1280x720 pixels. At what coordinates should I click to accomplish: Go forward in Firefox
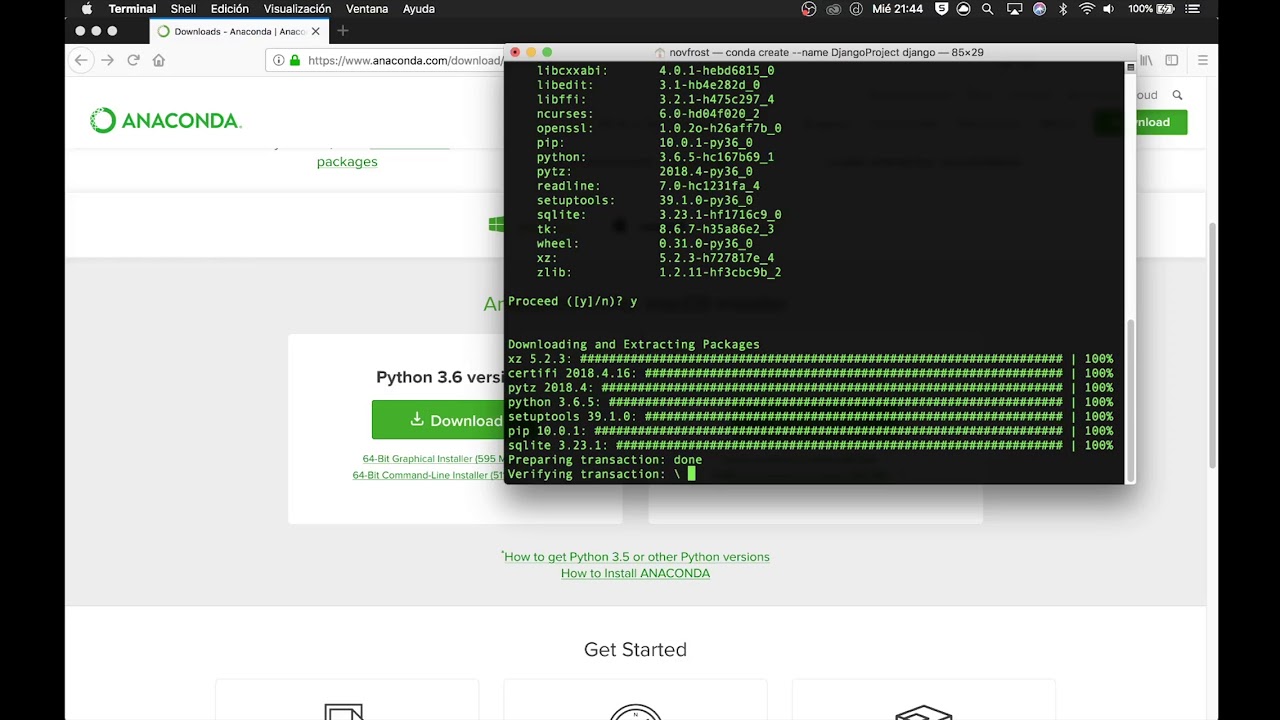tap(108, 60)
